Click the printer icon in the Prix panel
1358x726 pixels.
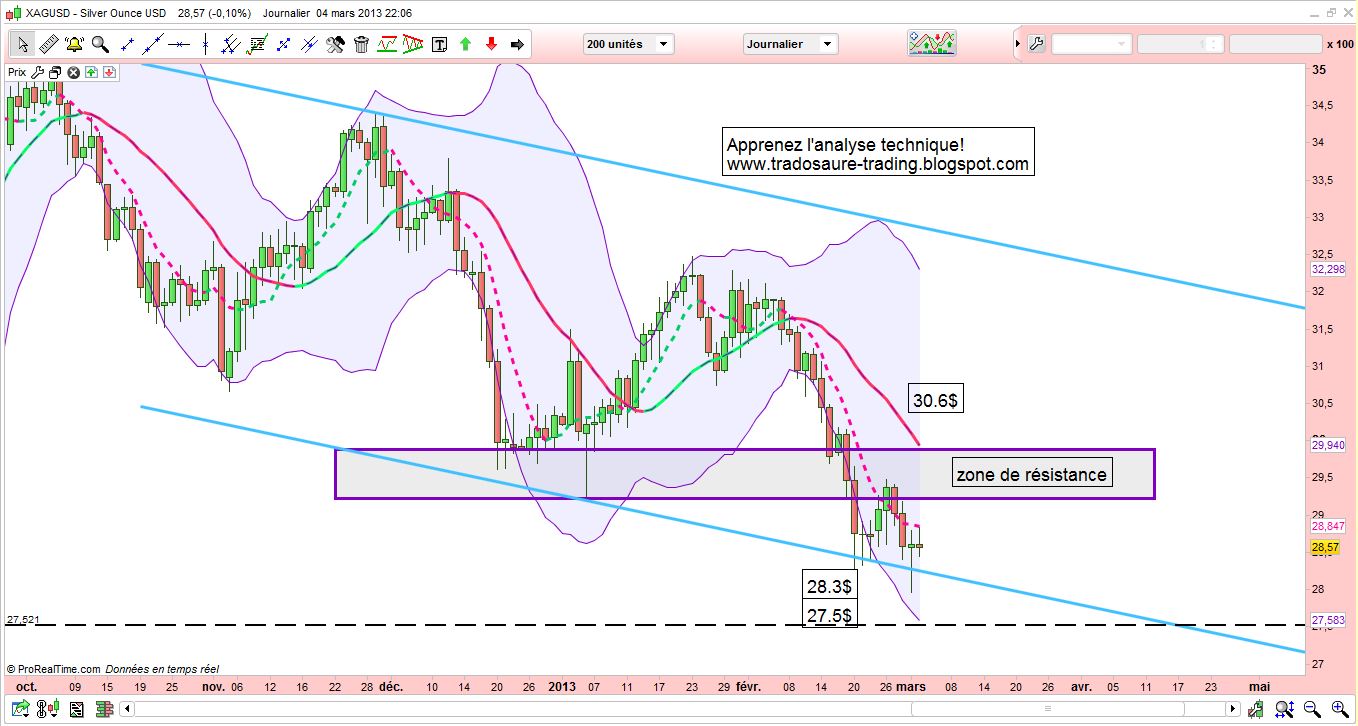[55, 72]
